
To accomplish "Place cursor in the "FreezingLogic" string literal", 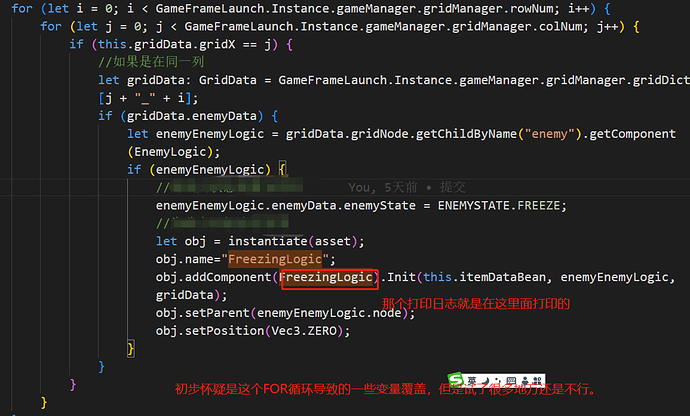I will [275, 259].
